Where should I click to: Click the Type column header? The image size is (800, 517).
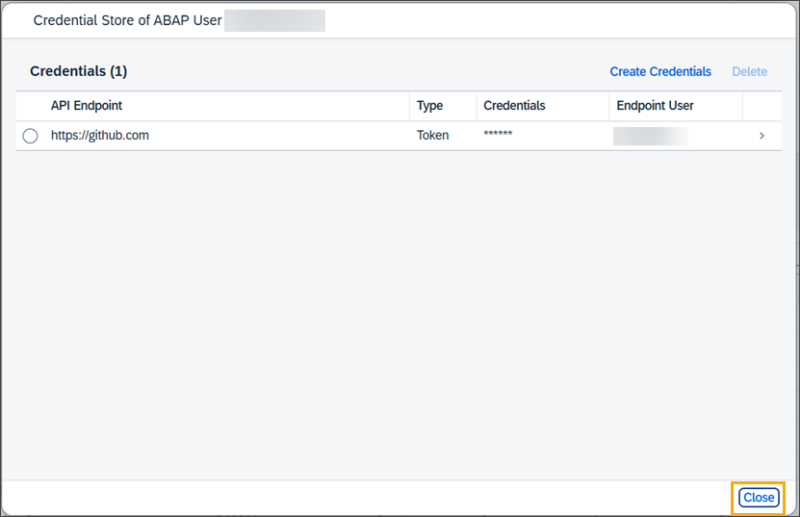coord(430,106)
